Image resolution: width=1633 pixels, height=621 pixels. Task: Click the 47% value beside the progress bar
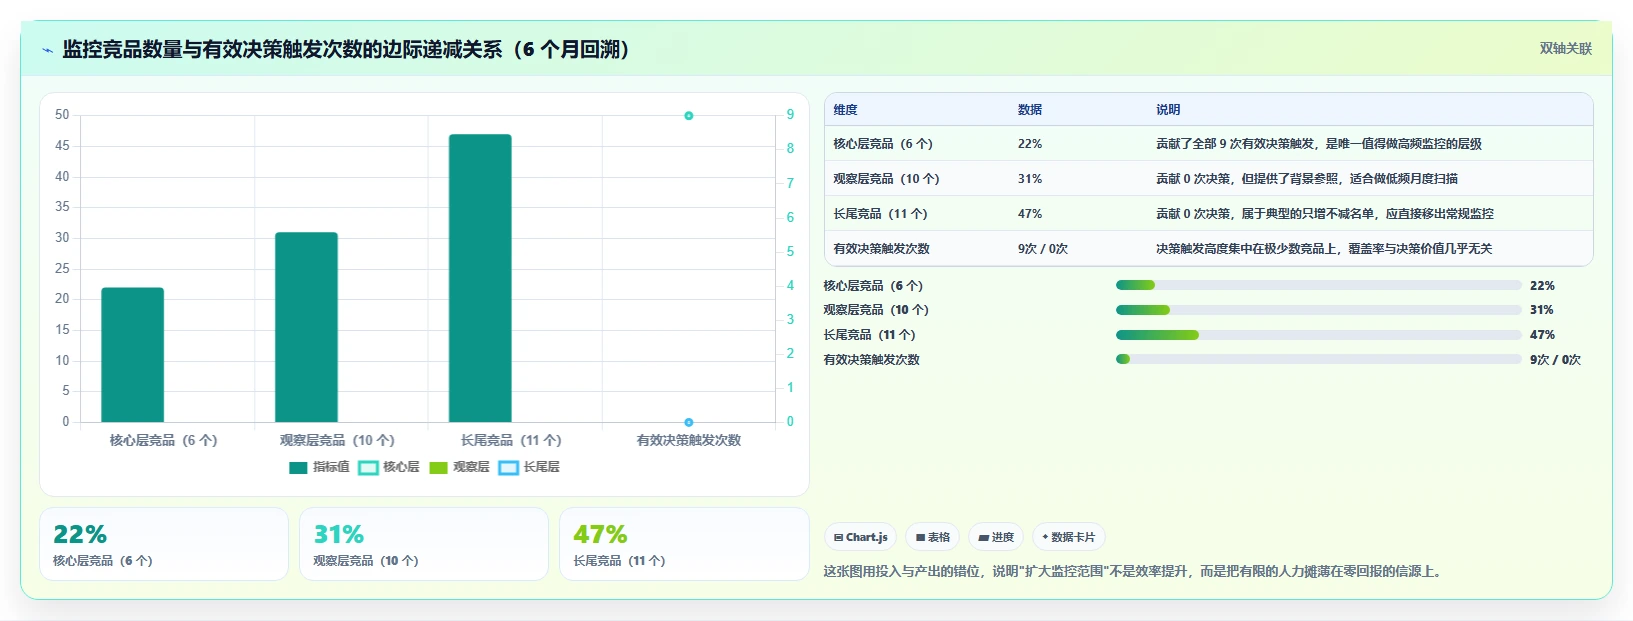1542,335
